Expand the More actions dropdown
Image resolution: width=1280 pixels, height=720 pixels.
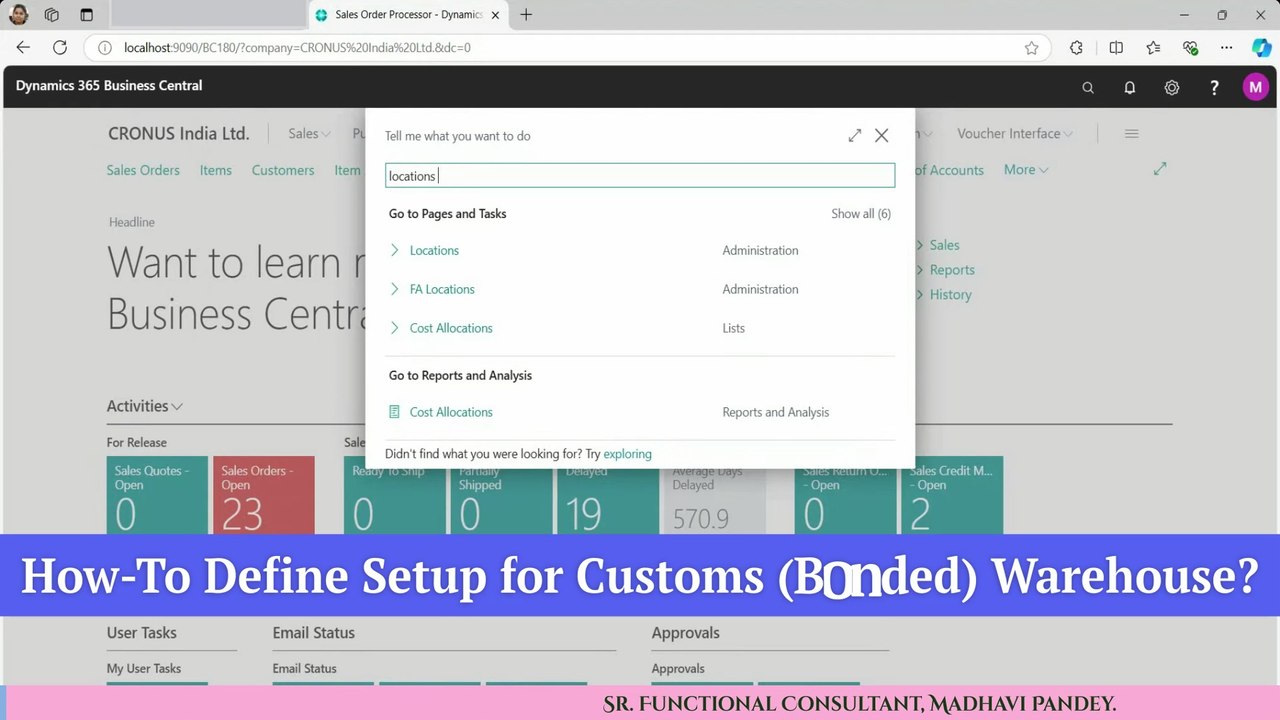(1026, 170)
